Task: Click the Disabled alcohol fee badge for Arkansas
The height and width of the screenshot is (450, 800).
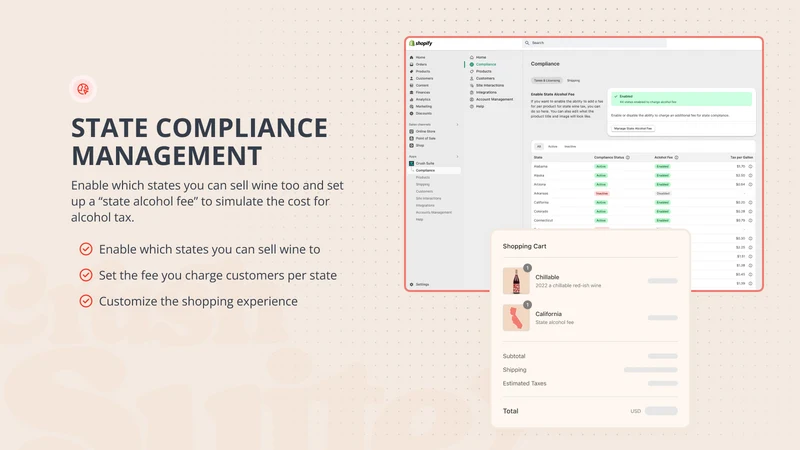Action: (663, 193)
